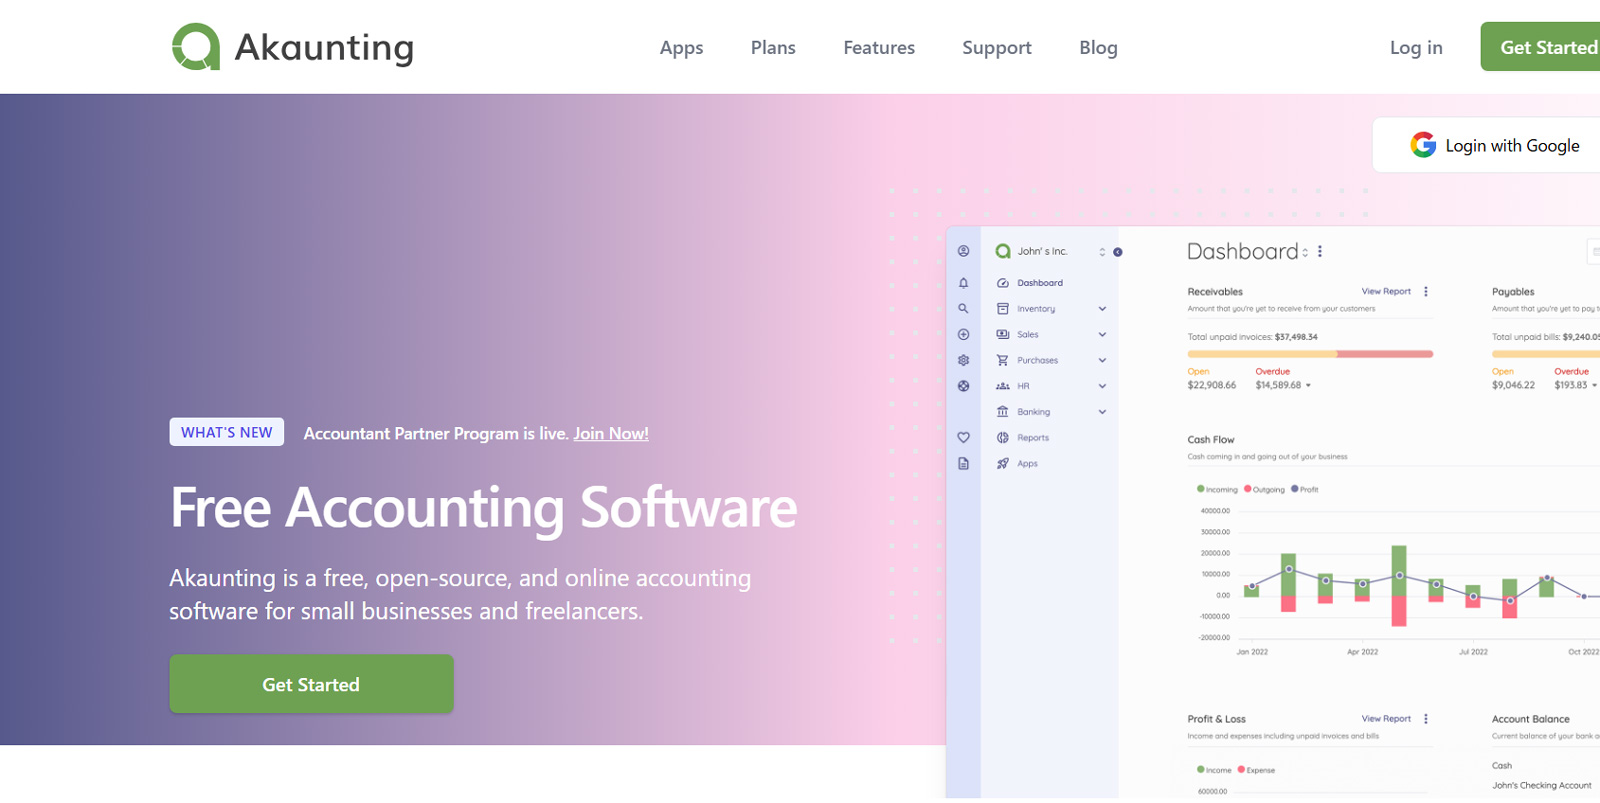Click the WHAT'S NEW badge

pos(227,432)
